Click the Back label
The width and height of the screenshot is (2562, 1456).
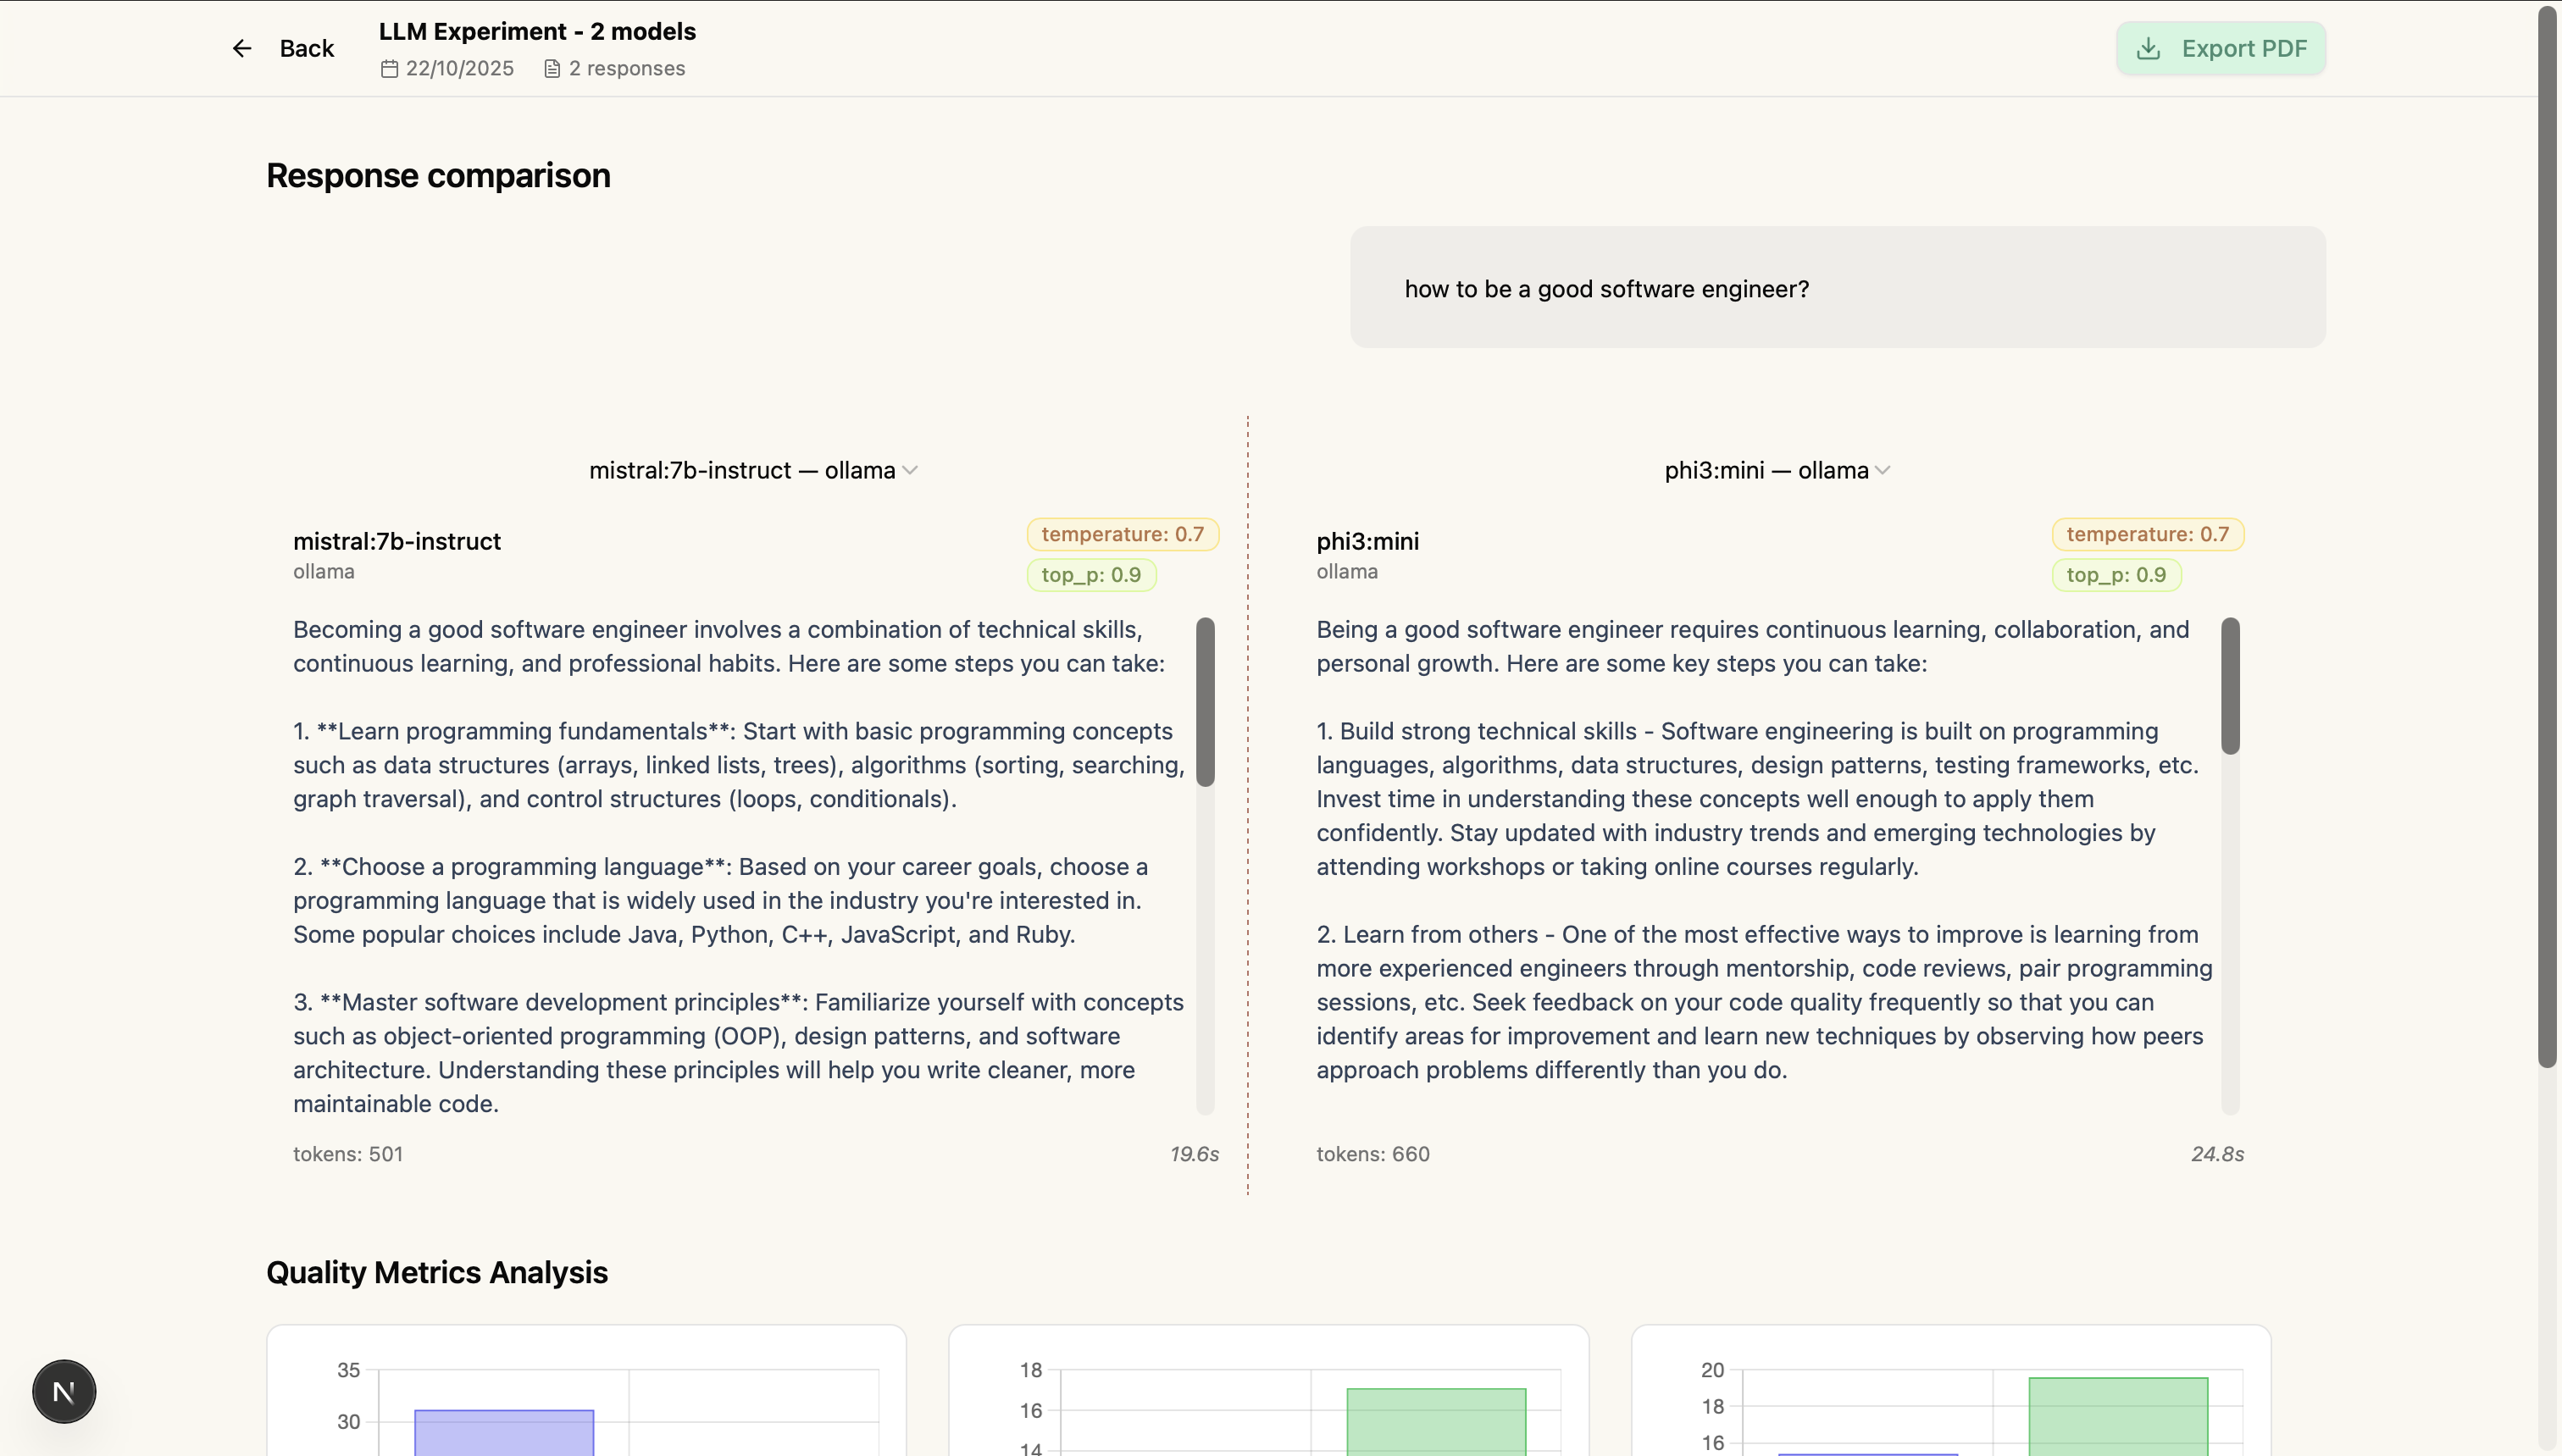[x=306, y=48]
